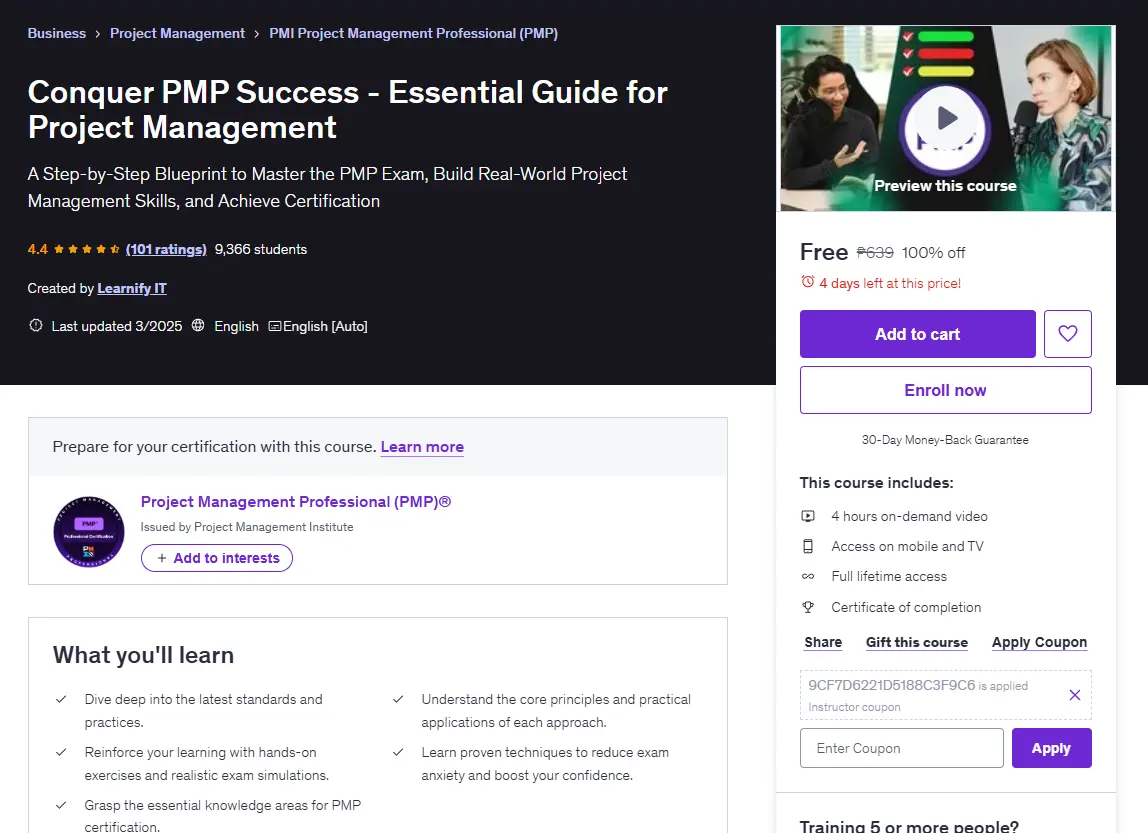Open the 101 ratings link
The height and width of the screenshot is (833, 1148).
tap(166, 249)
